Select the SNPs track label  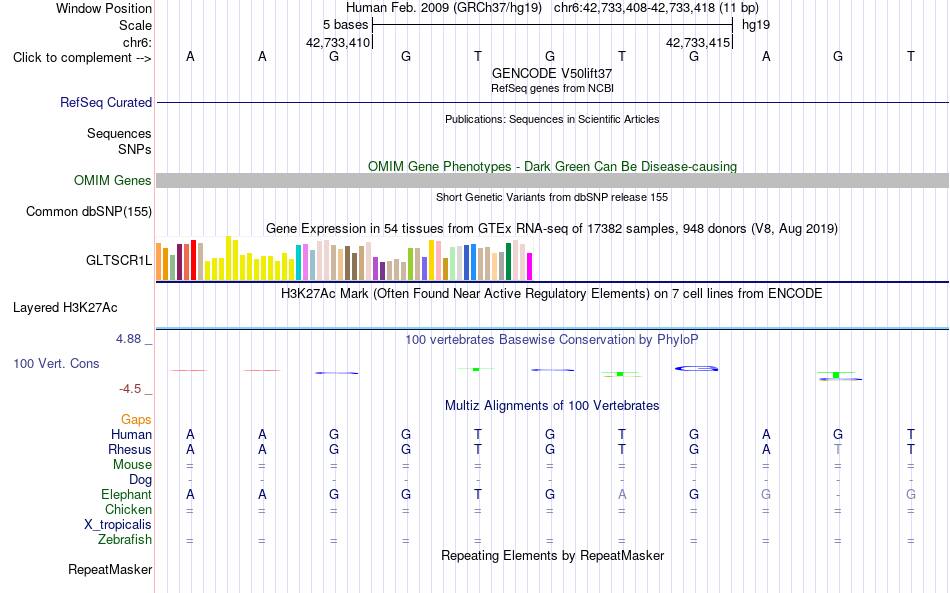(x=135, y=149)
